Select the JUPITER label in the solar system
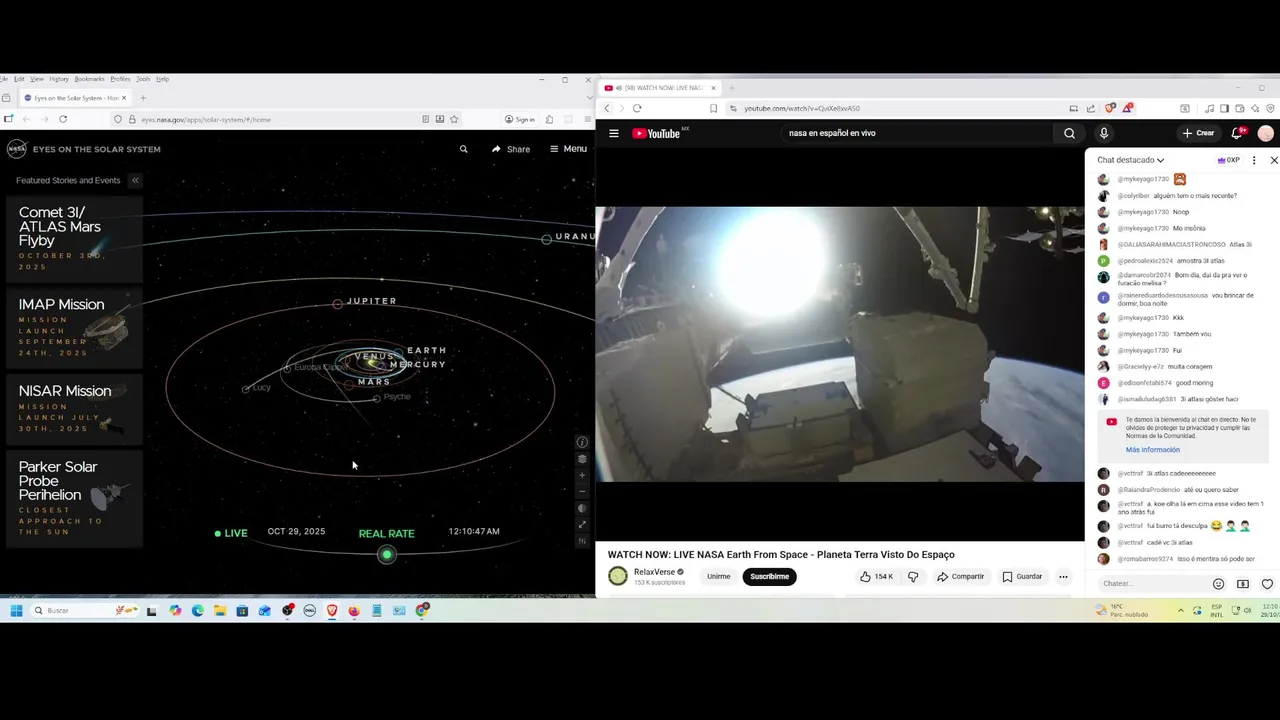 (371, 301)
